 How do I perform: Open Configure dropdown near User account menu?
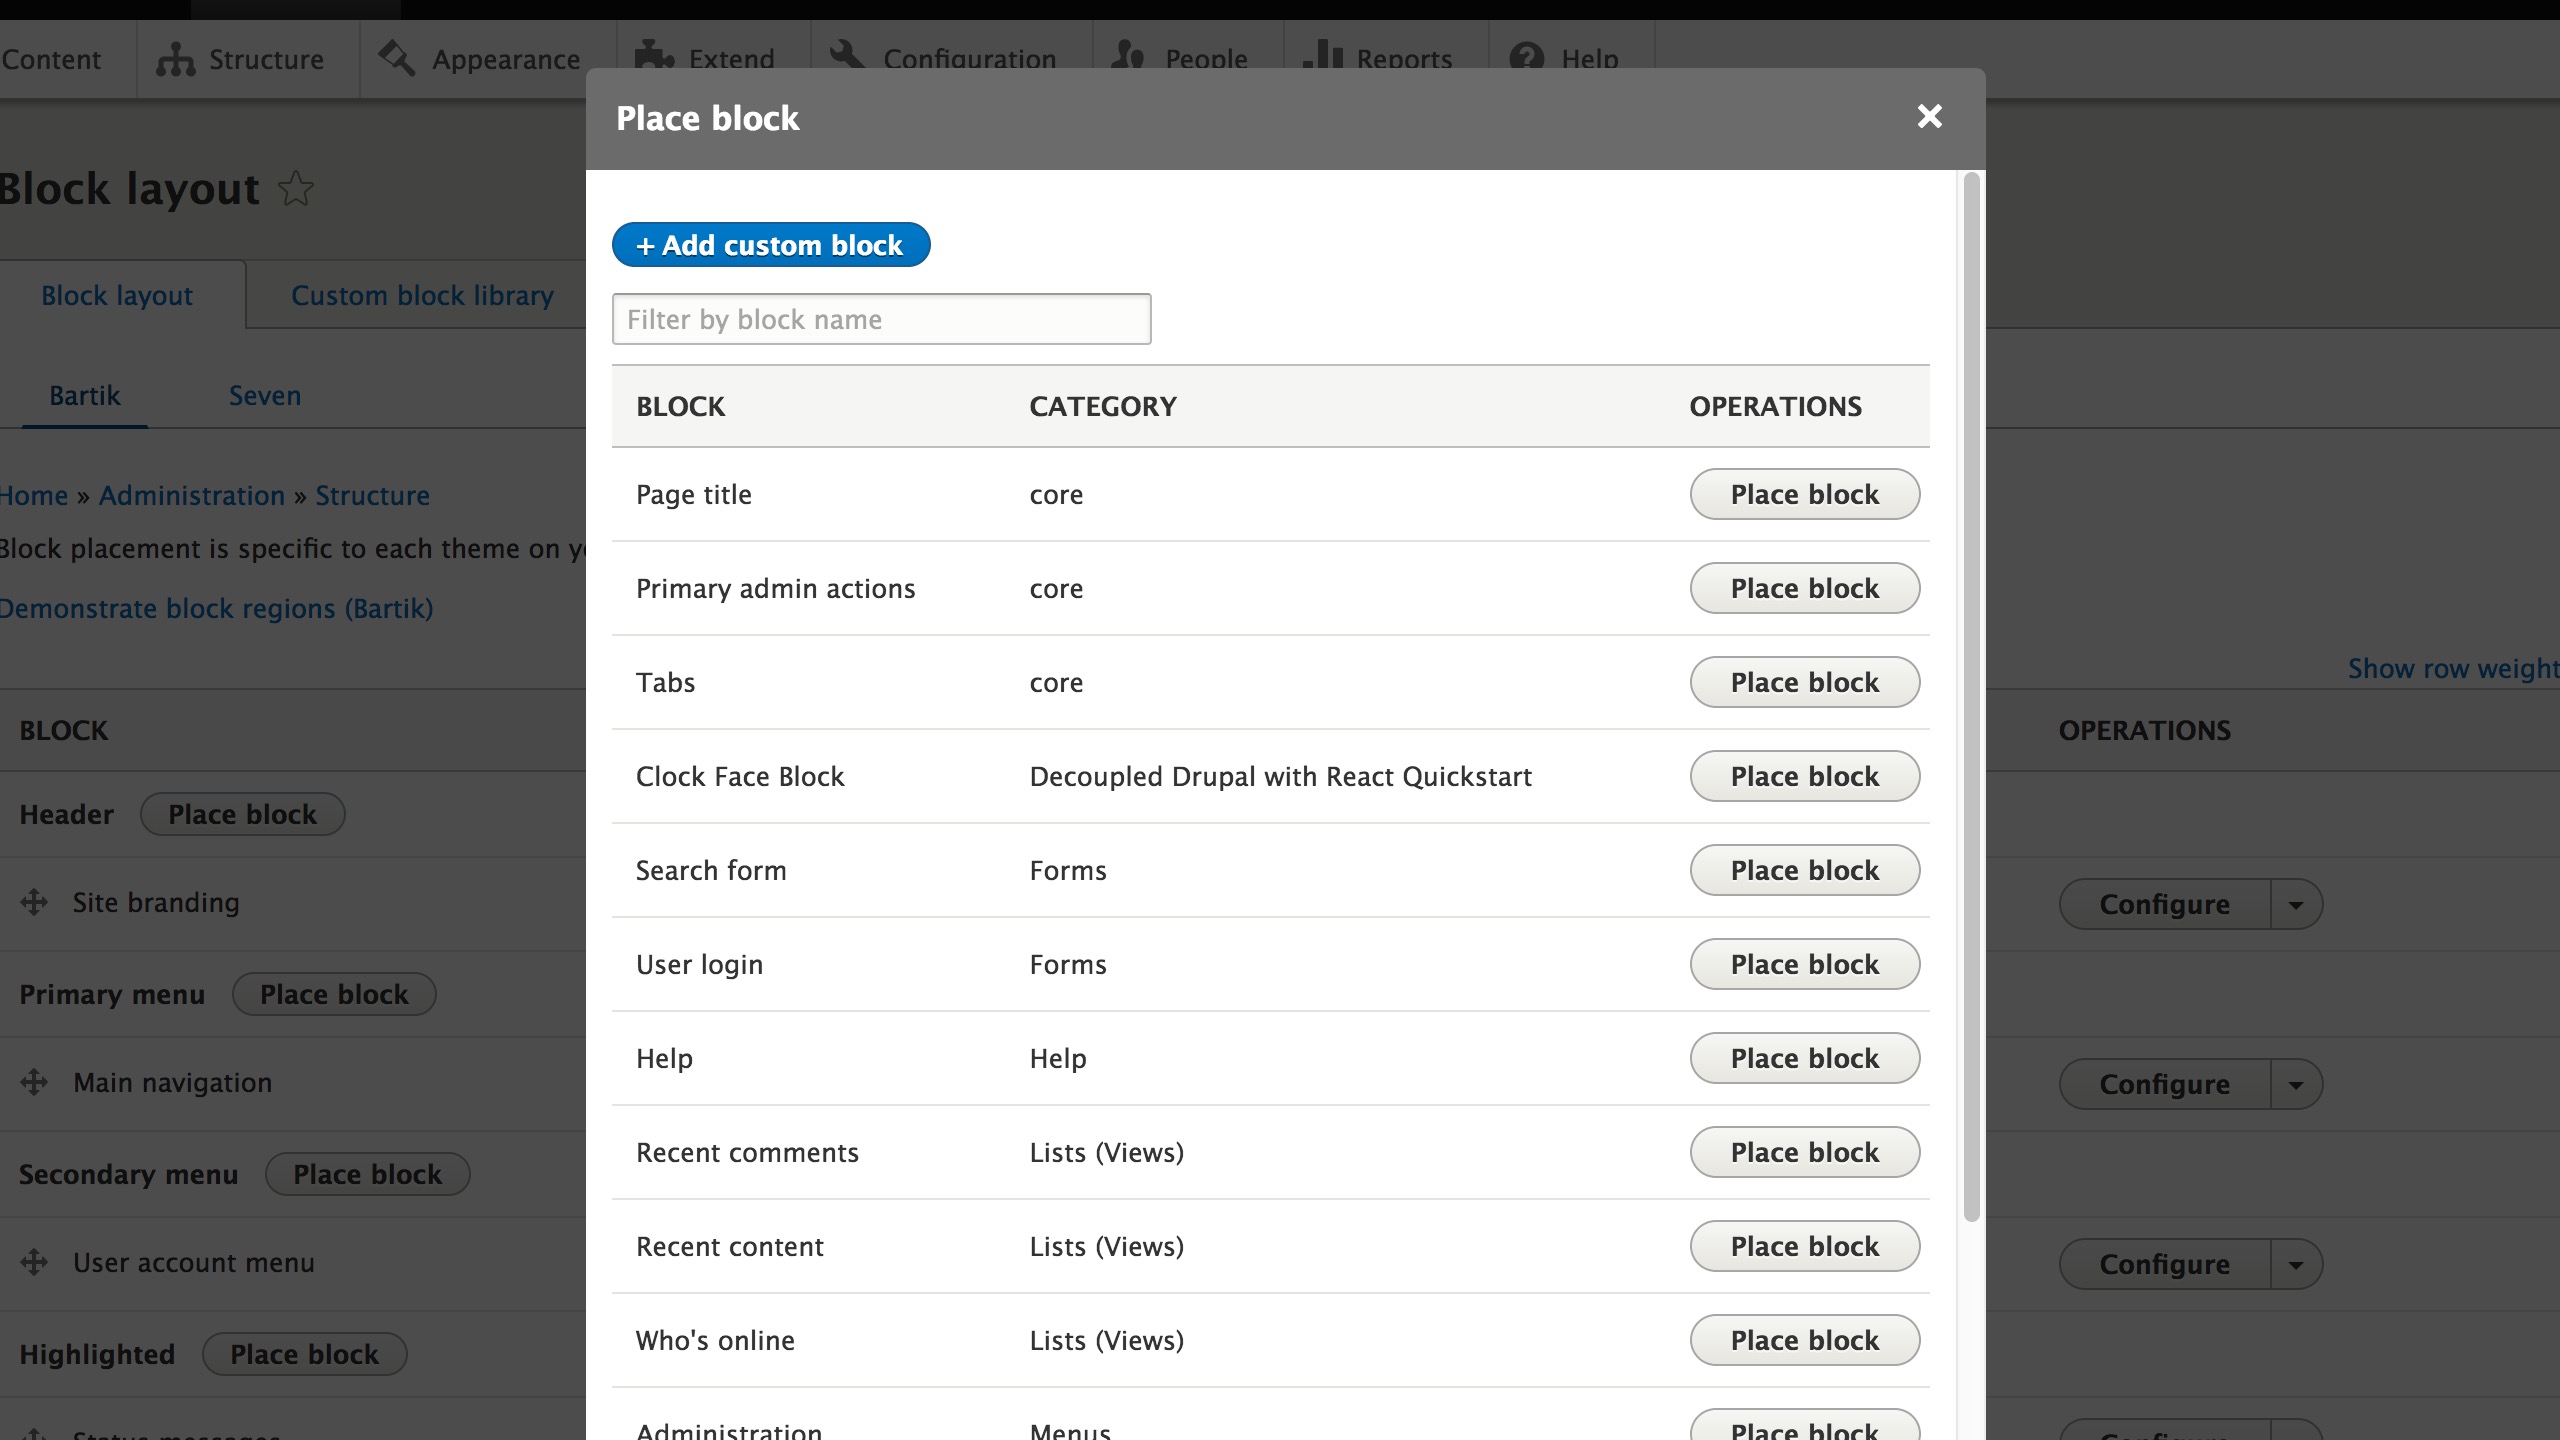tap(2297, 1263)
